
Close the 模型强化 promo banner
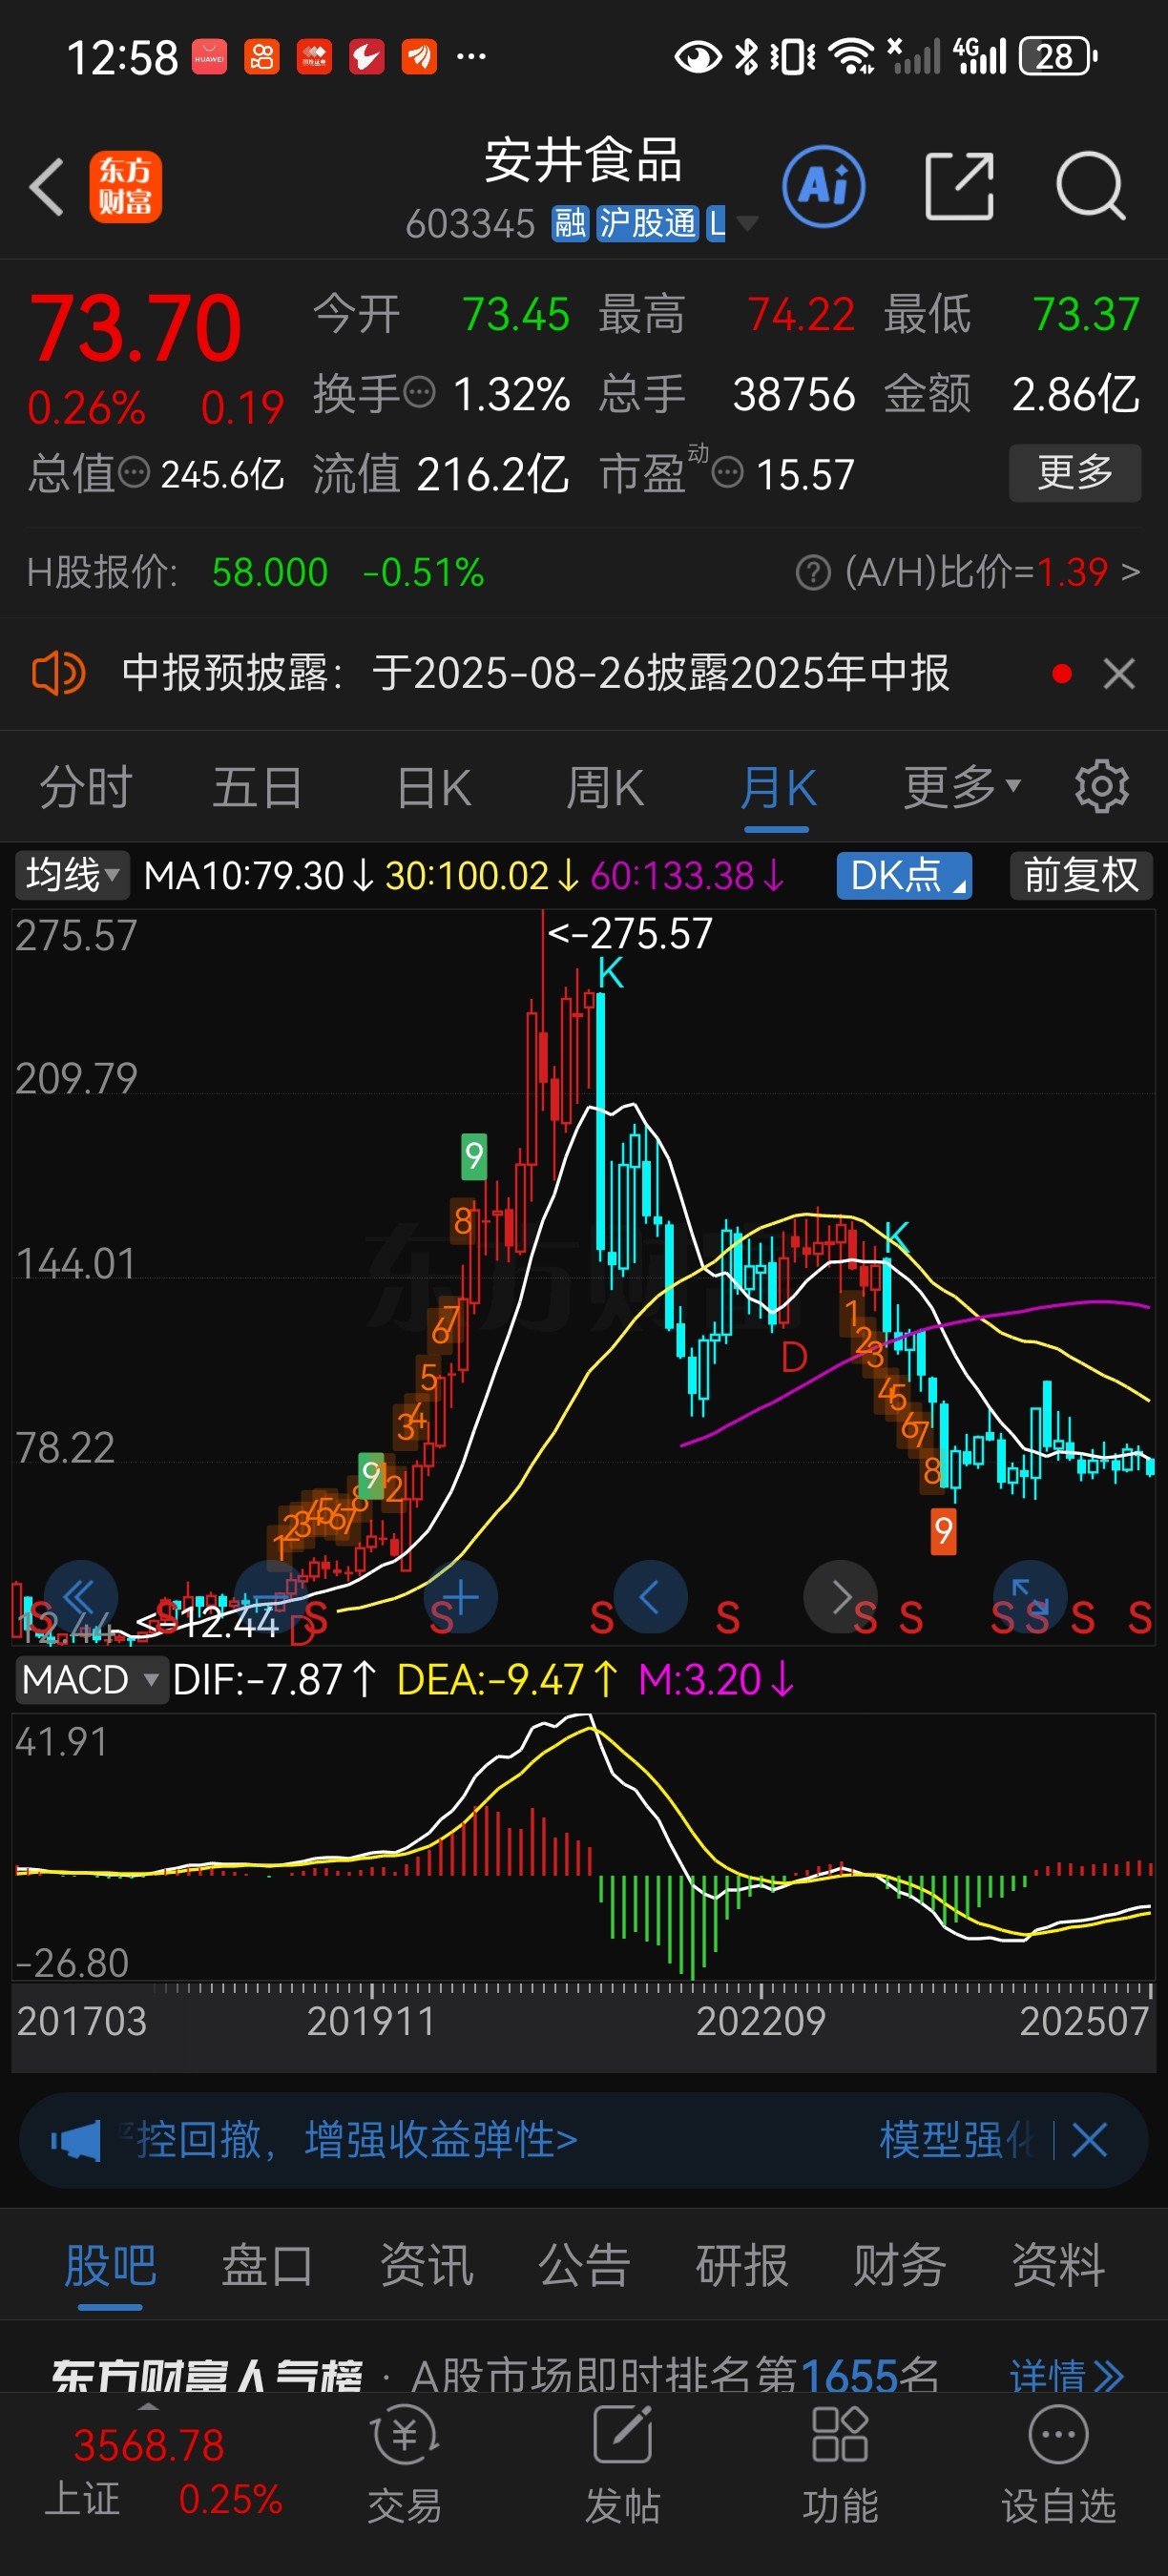click(1089, 2140)
